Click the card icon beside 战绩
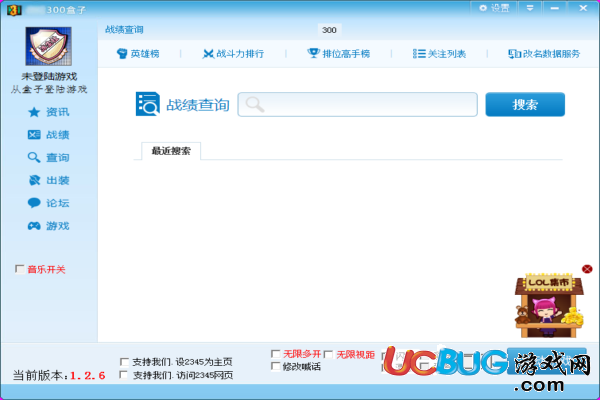Viewport: 600px width, 400px height. click(34, 135)
